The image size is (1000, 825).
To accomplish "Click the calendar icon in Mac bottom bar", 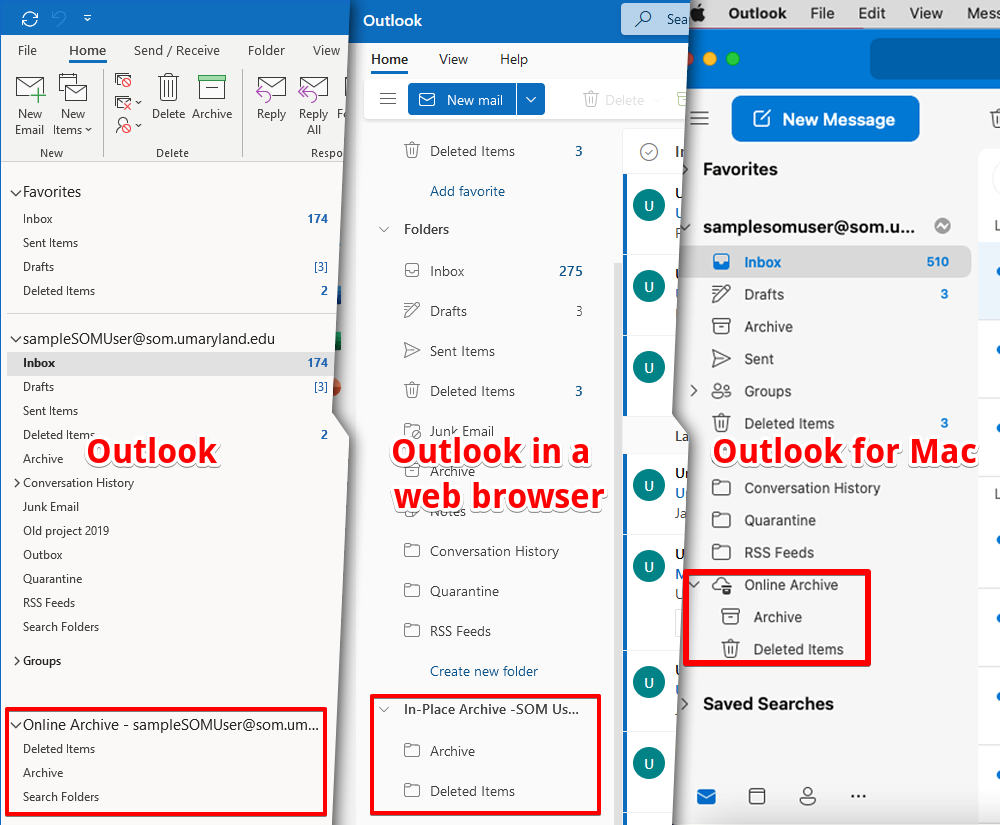I will tap(757, 796).
